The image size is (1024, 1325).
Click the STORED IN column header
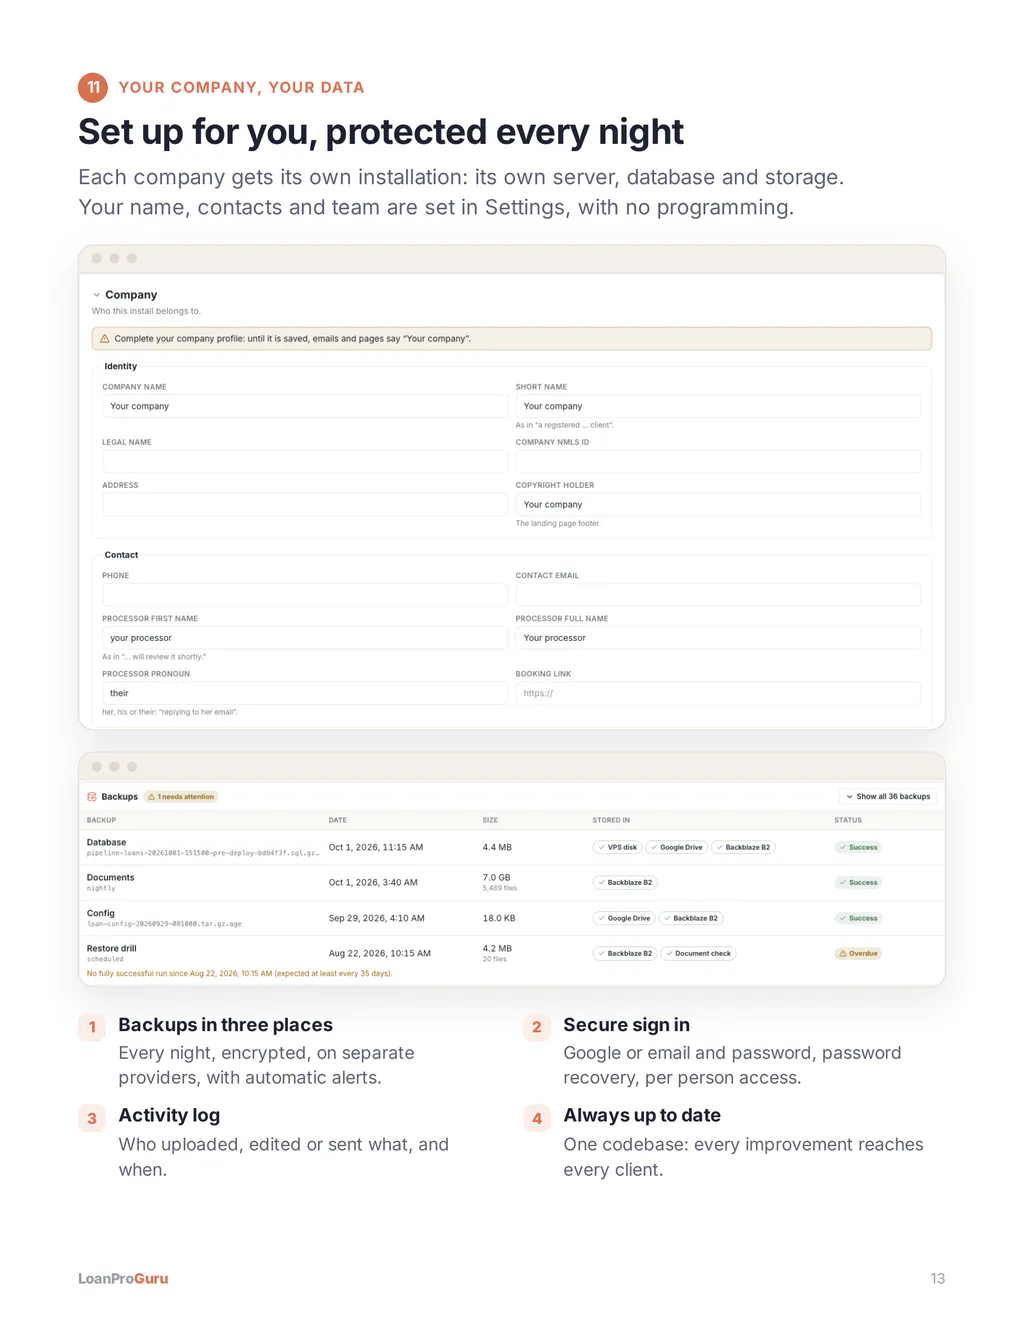611,820
